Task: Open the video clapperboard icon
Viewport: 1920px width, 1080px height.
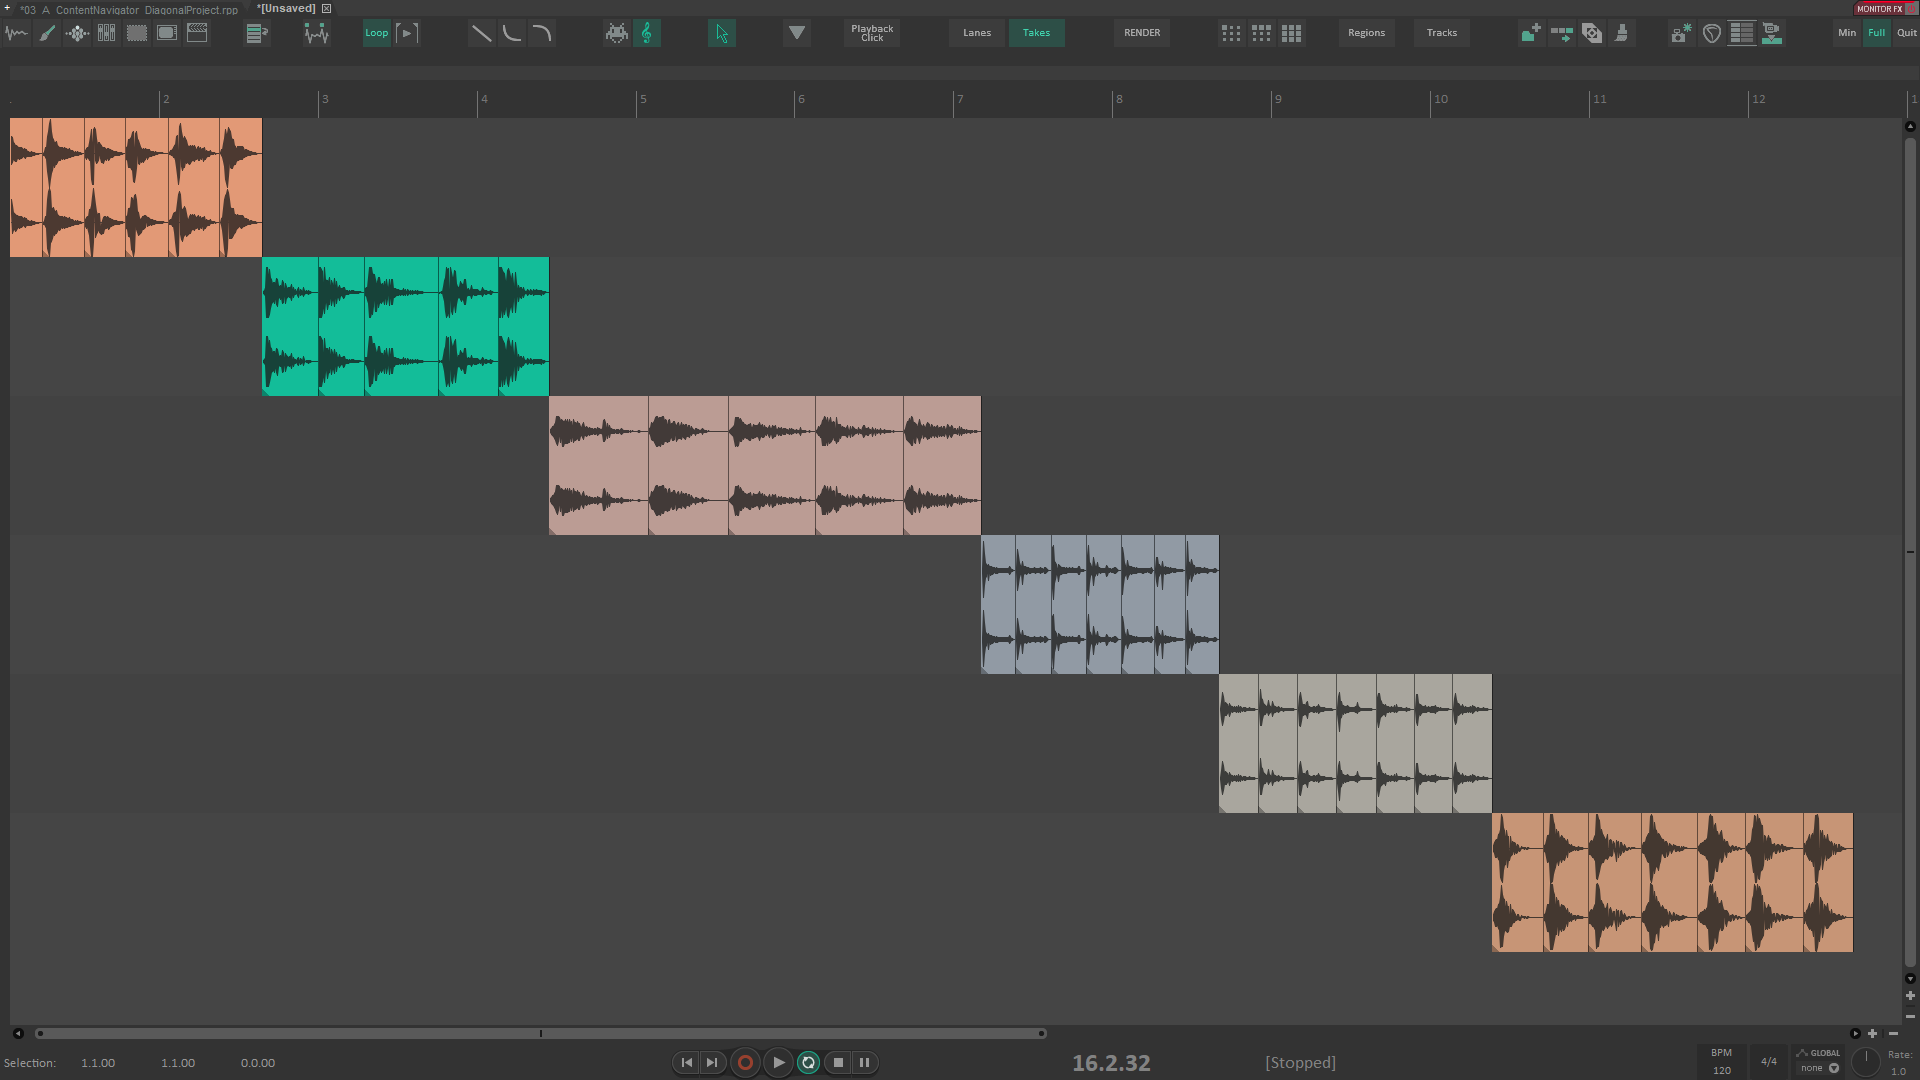Action: click(x=197, y=33)
